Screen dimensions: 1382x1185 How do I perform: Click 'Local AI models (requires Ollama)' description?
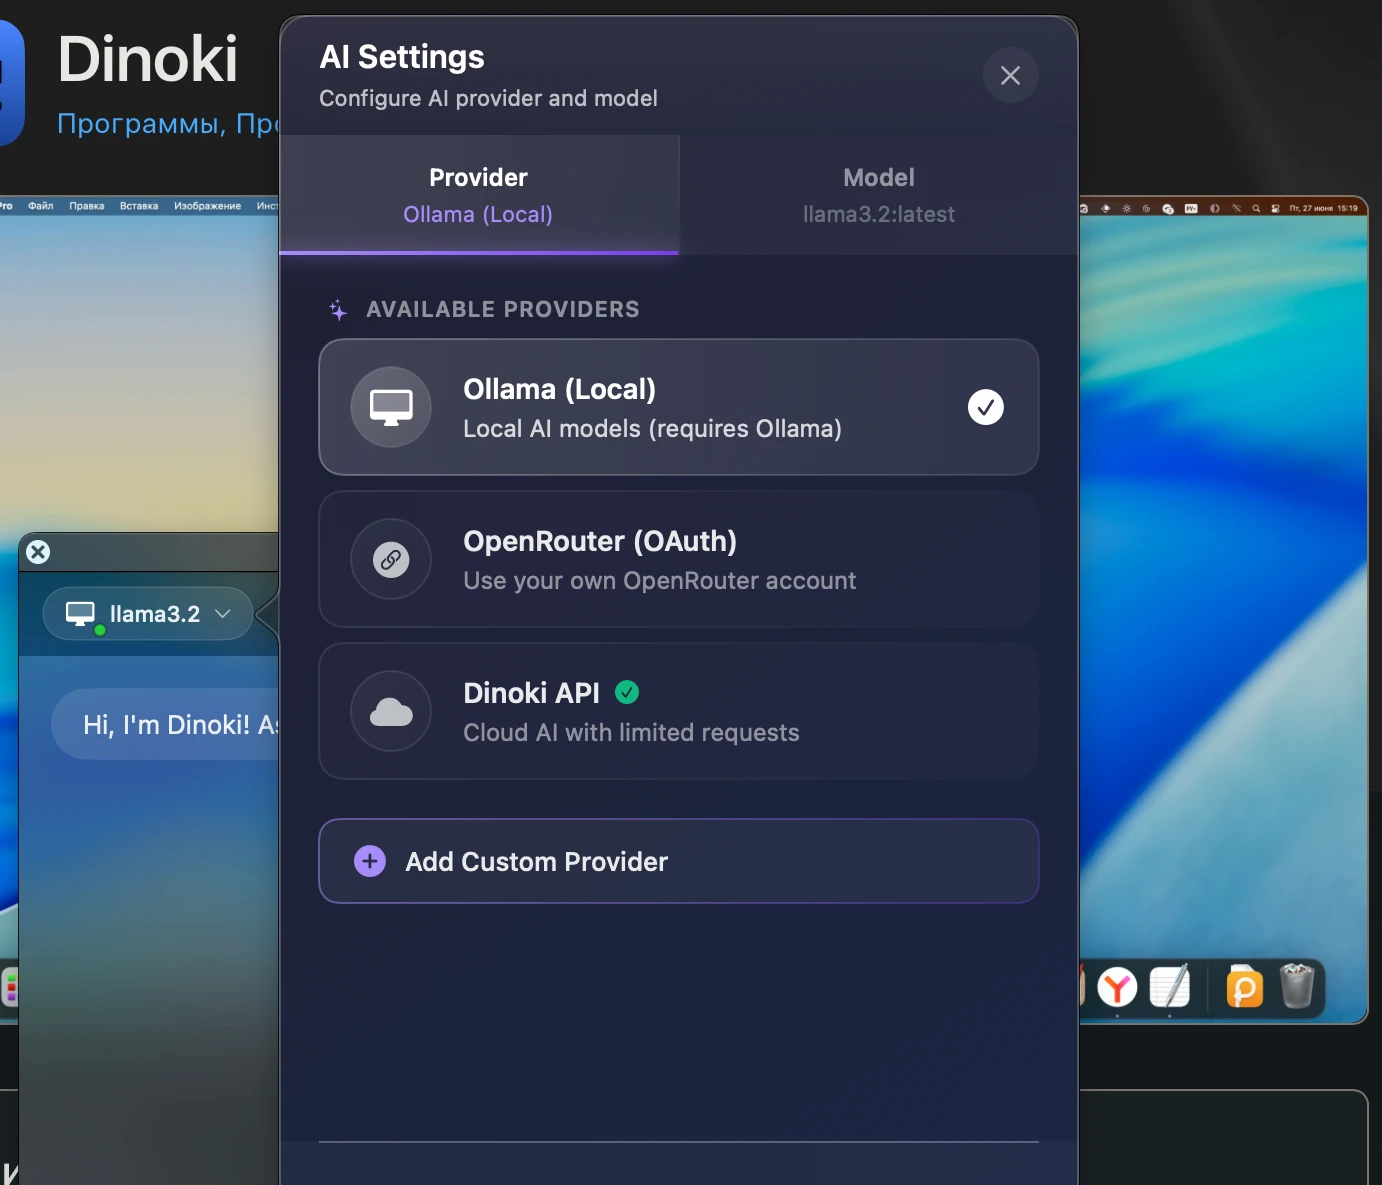click(x=652, y=429)
